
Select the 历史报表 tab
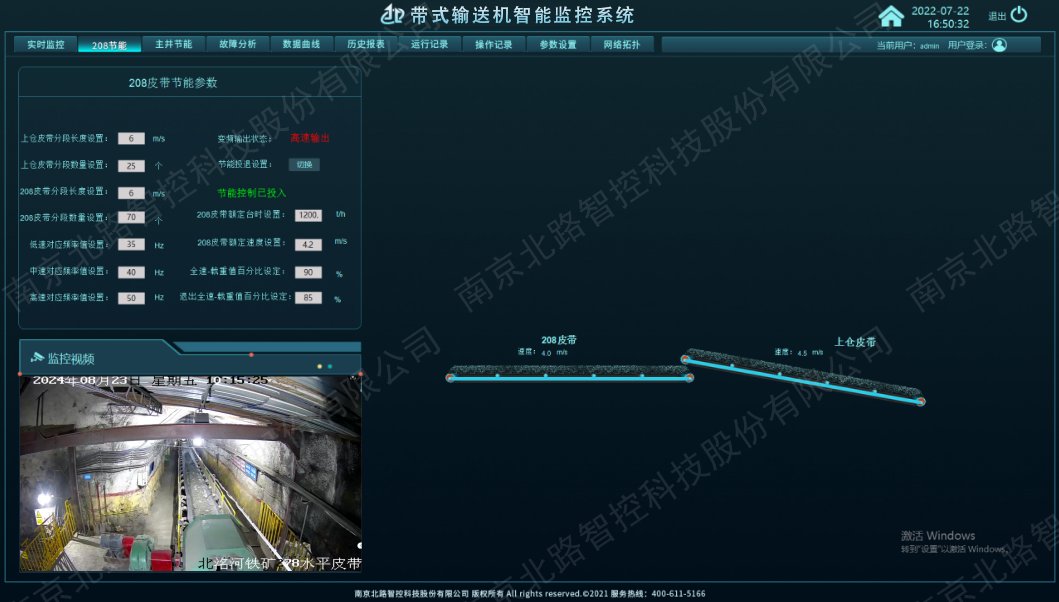coord(366,45)
